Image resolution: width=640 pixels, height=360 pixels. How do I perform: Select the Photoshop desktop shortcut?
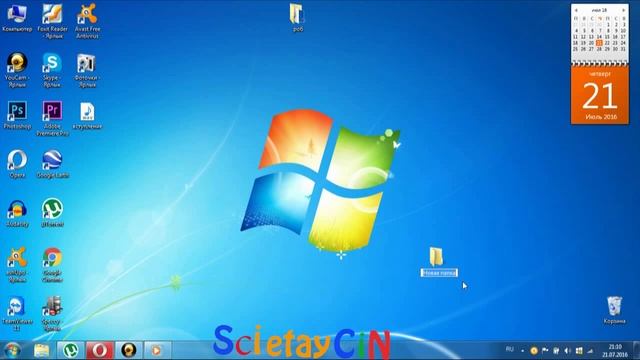(x=17, y=116)
